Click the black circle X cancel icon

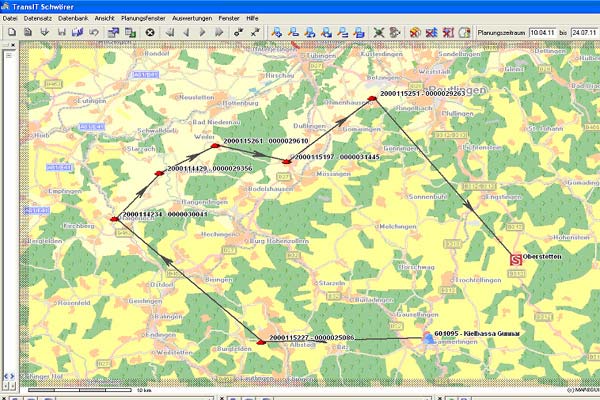pos(150,33)
